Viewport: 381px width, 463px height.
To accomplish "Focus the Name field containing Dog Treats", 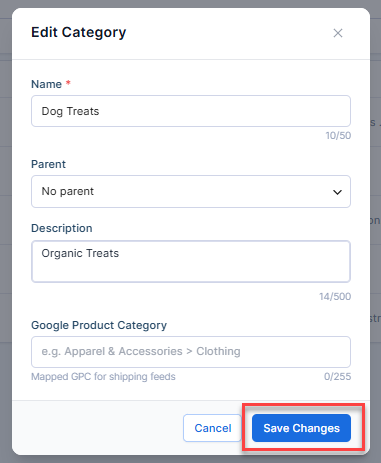I will (x=191, y=111).
